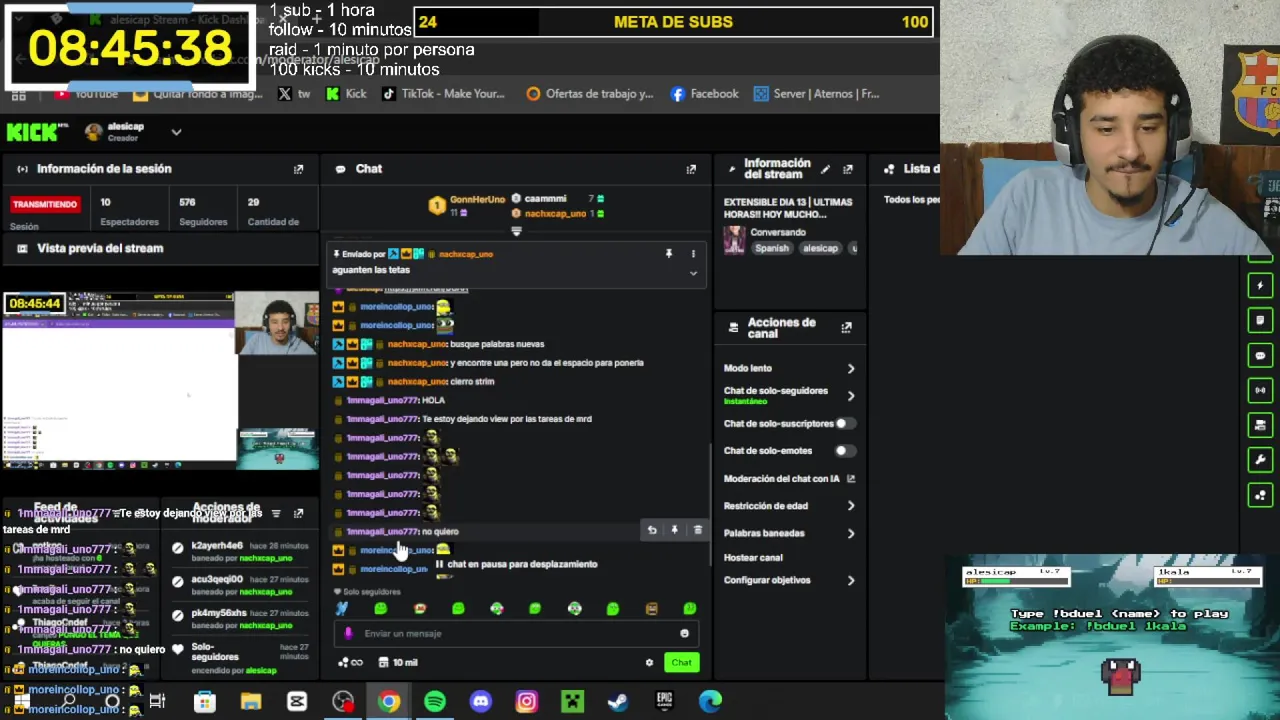Open Facebook bookmark
This screenshot has height=720, width=1280.
[x=705, y=94]
